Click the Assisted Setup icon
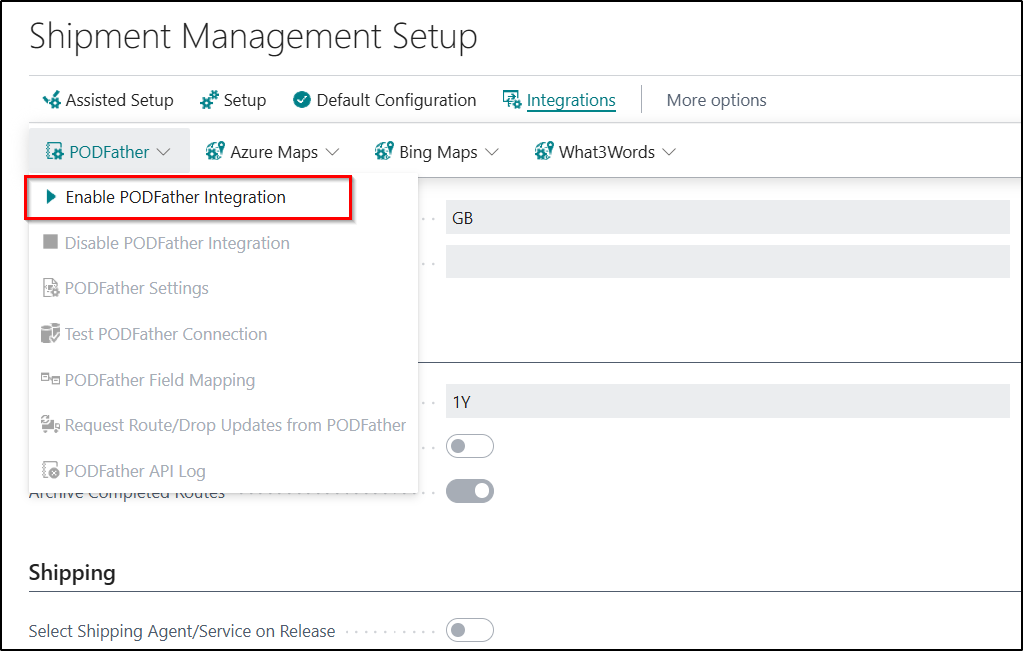The image size is (1023, 651). (x=52, y=100)
